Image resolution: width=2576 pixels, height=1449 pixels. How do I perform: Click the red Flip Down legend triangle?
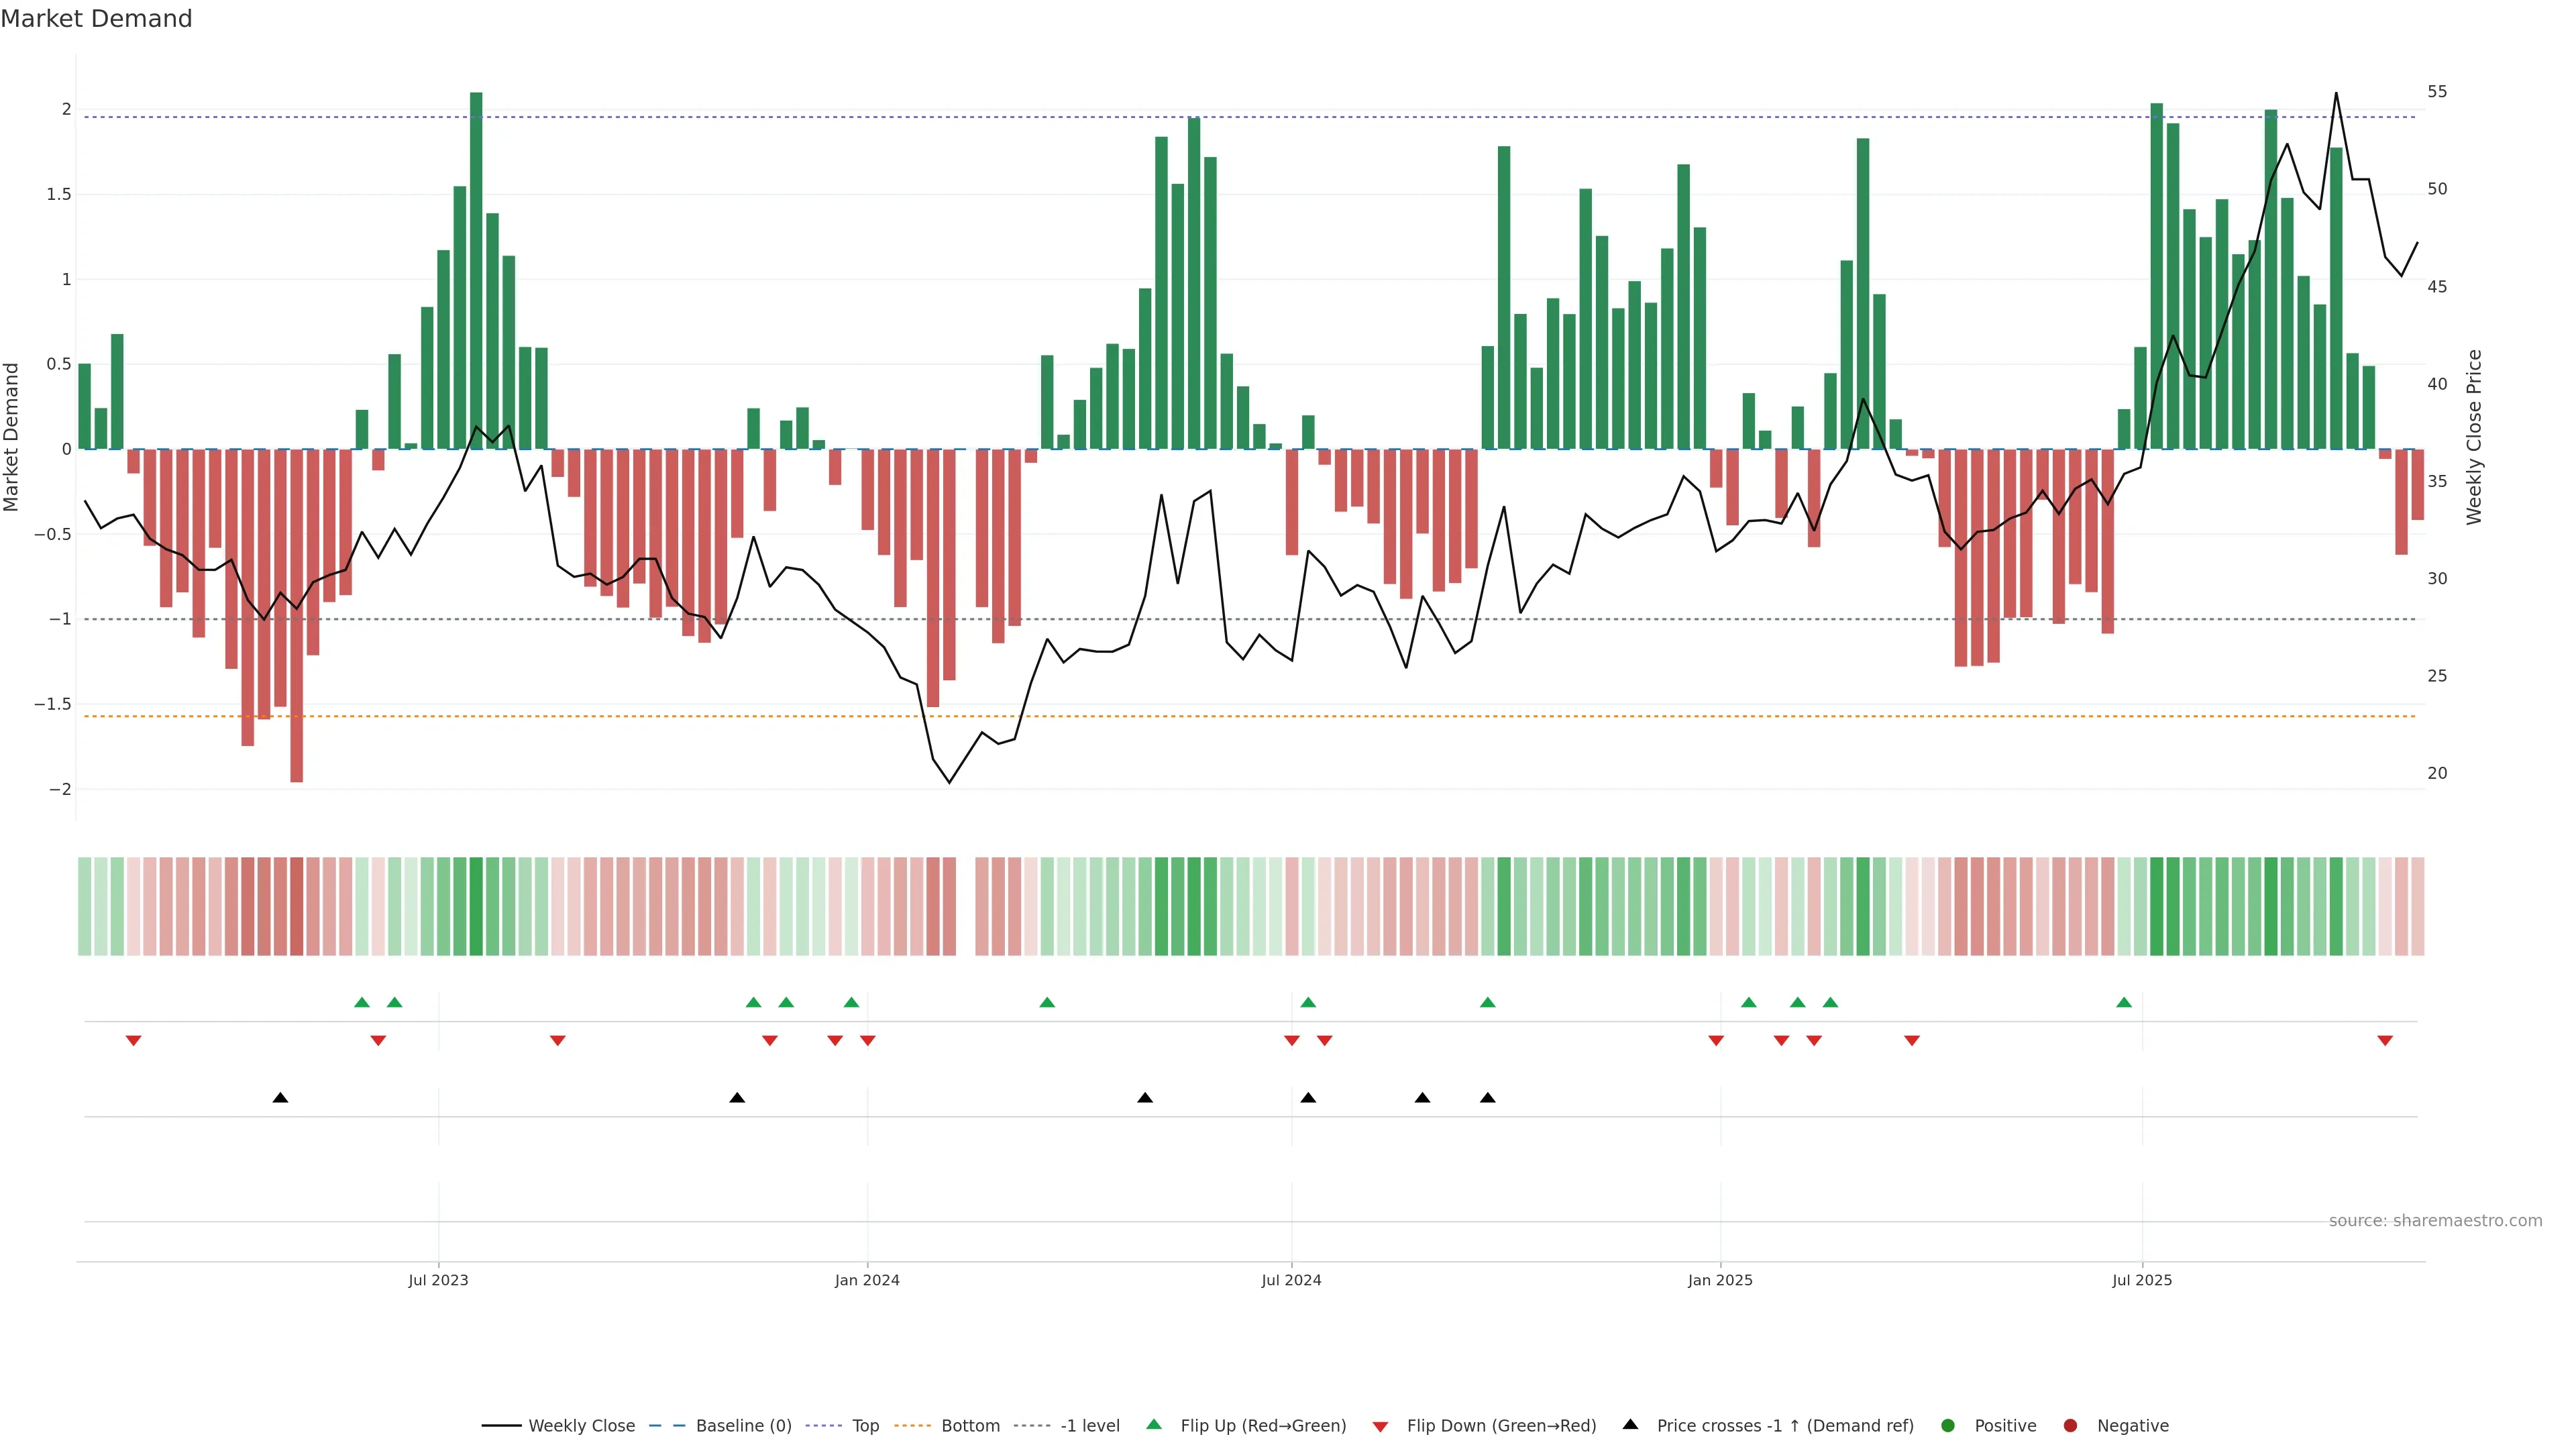1380,1427
